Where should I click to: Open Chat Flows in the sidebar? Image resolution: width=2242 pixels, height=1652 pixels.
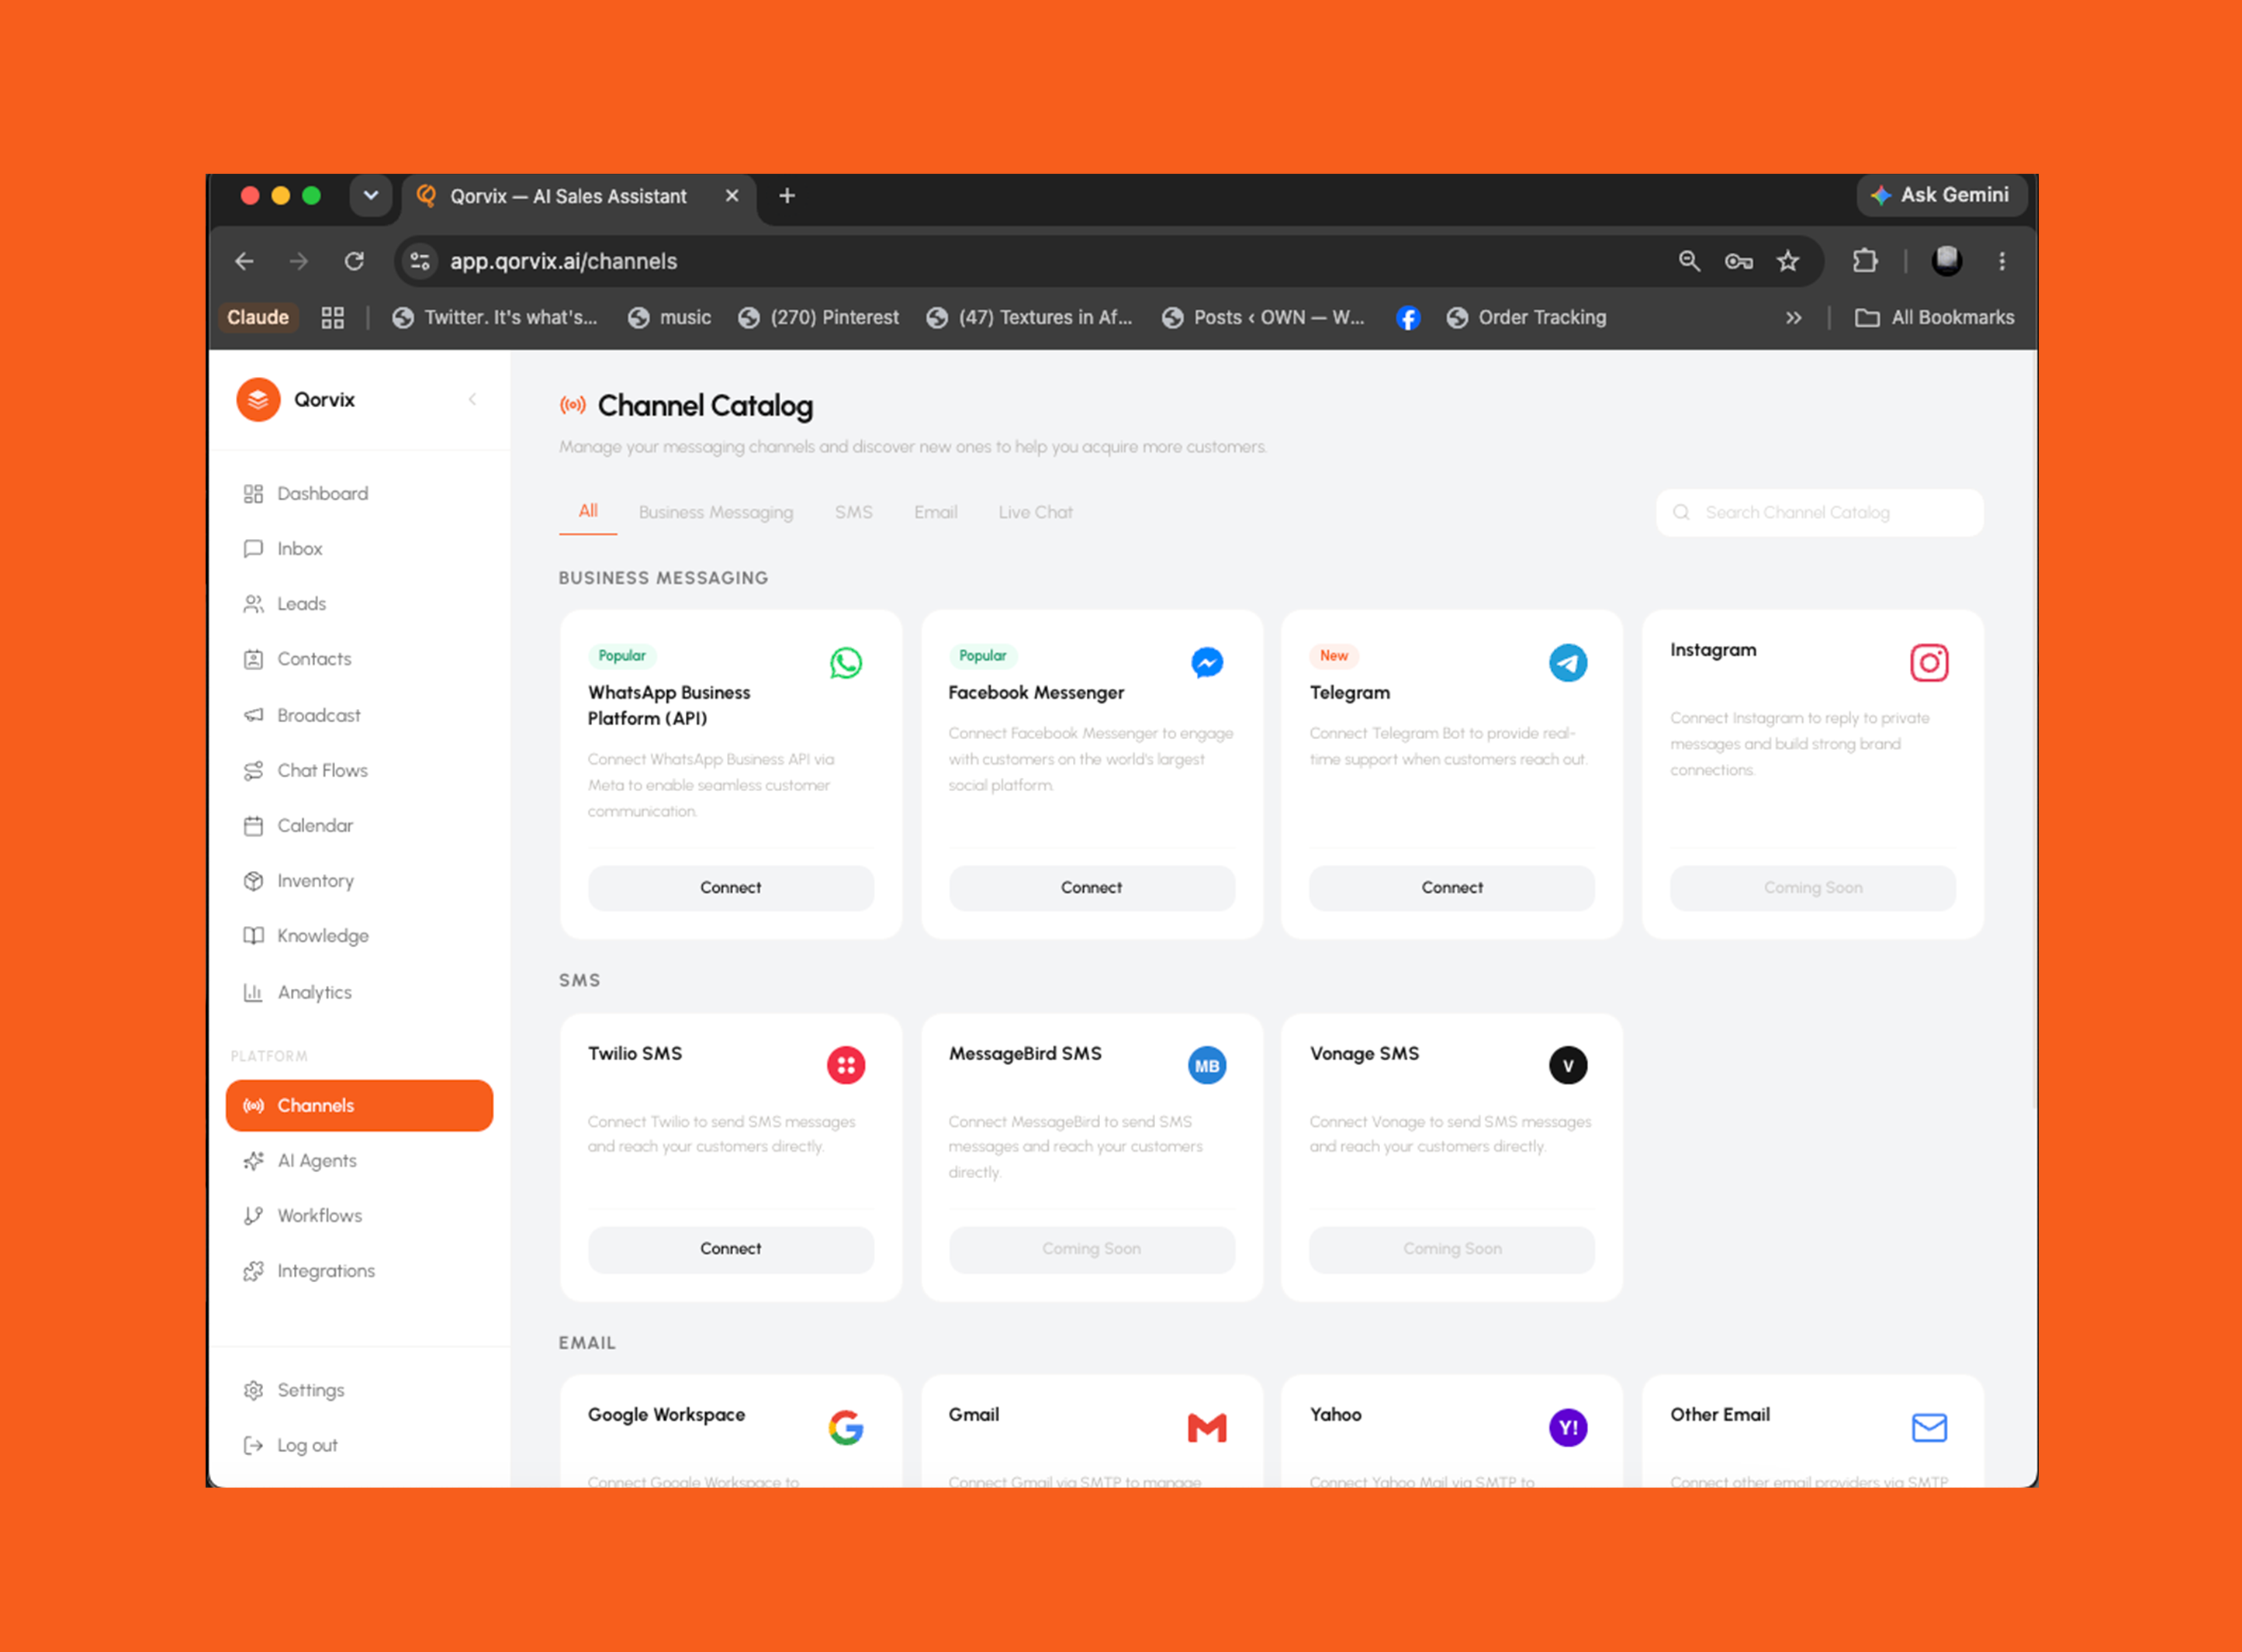(360, 770)
